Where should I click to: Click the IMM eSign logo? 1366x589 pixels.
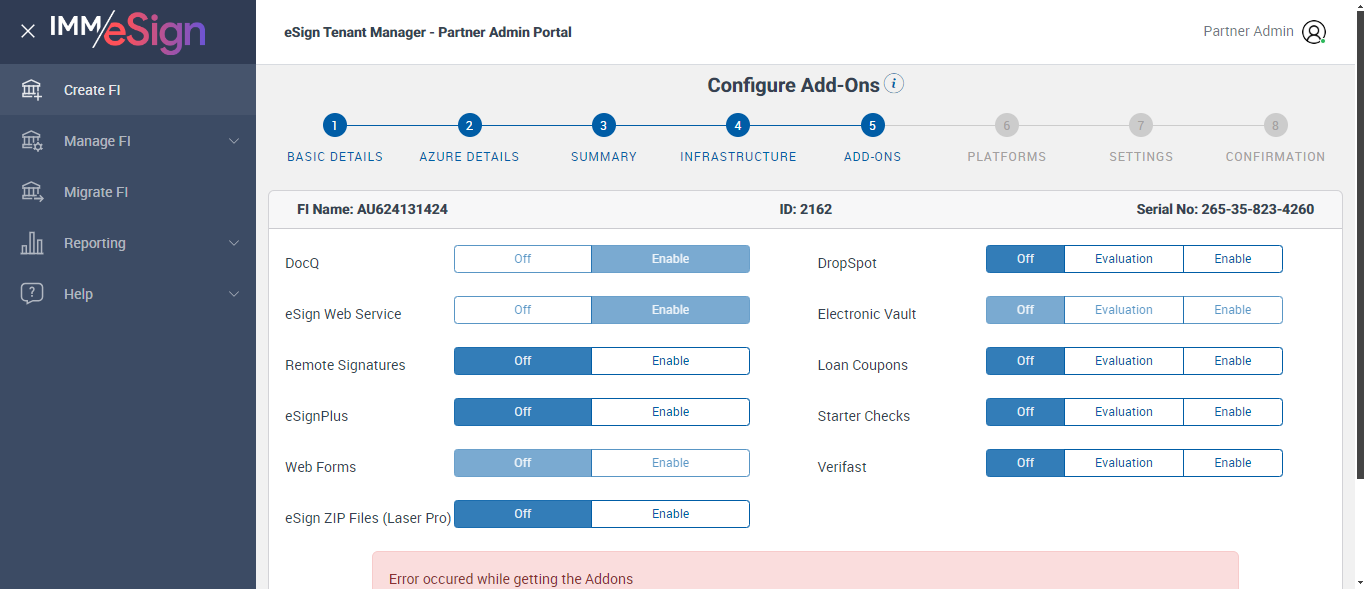click(128, 31)
